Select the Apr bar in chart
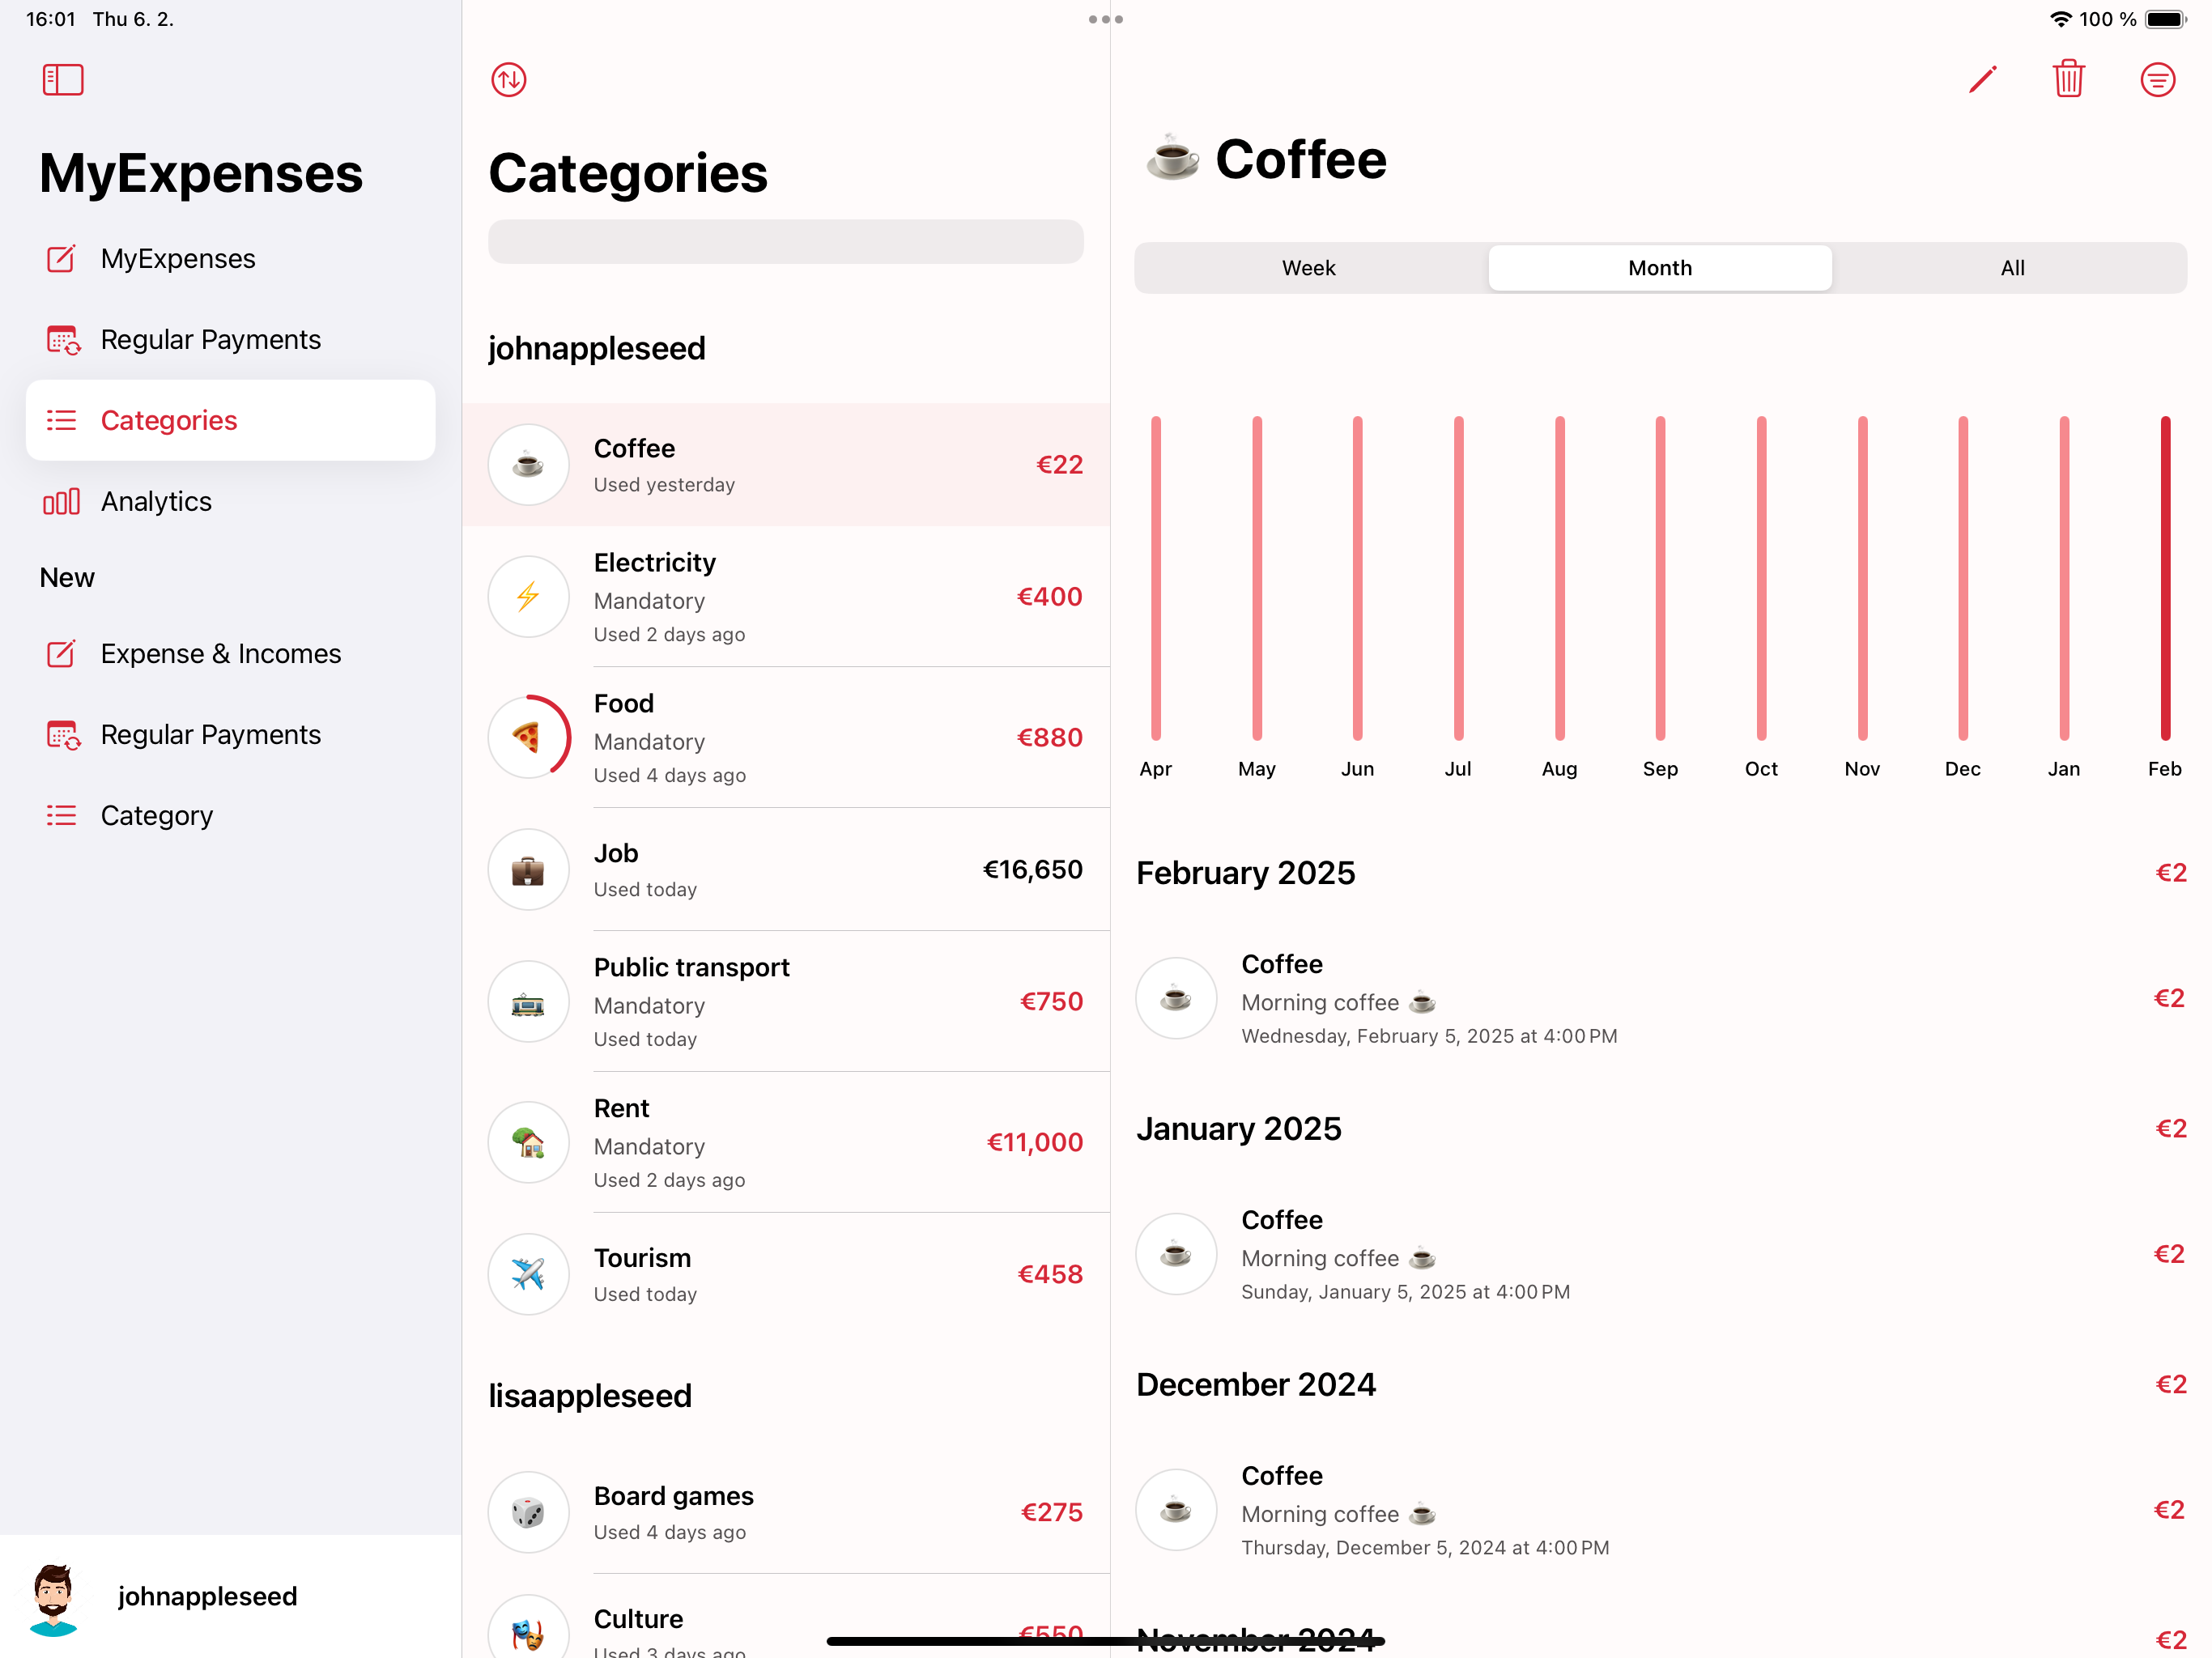2212x1658 pixels. [1156, 578]
